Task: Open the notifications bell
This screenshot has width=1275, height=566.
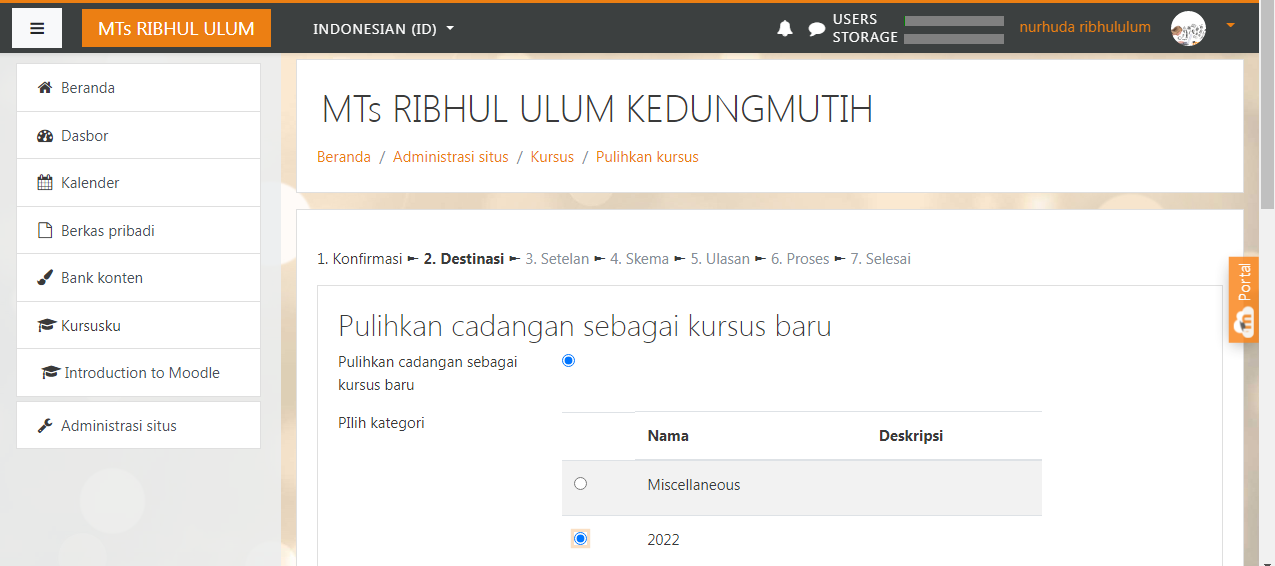Action: point(785,29)
